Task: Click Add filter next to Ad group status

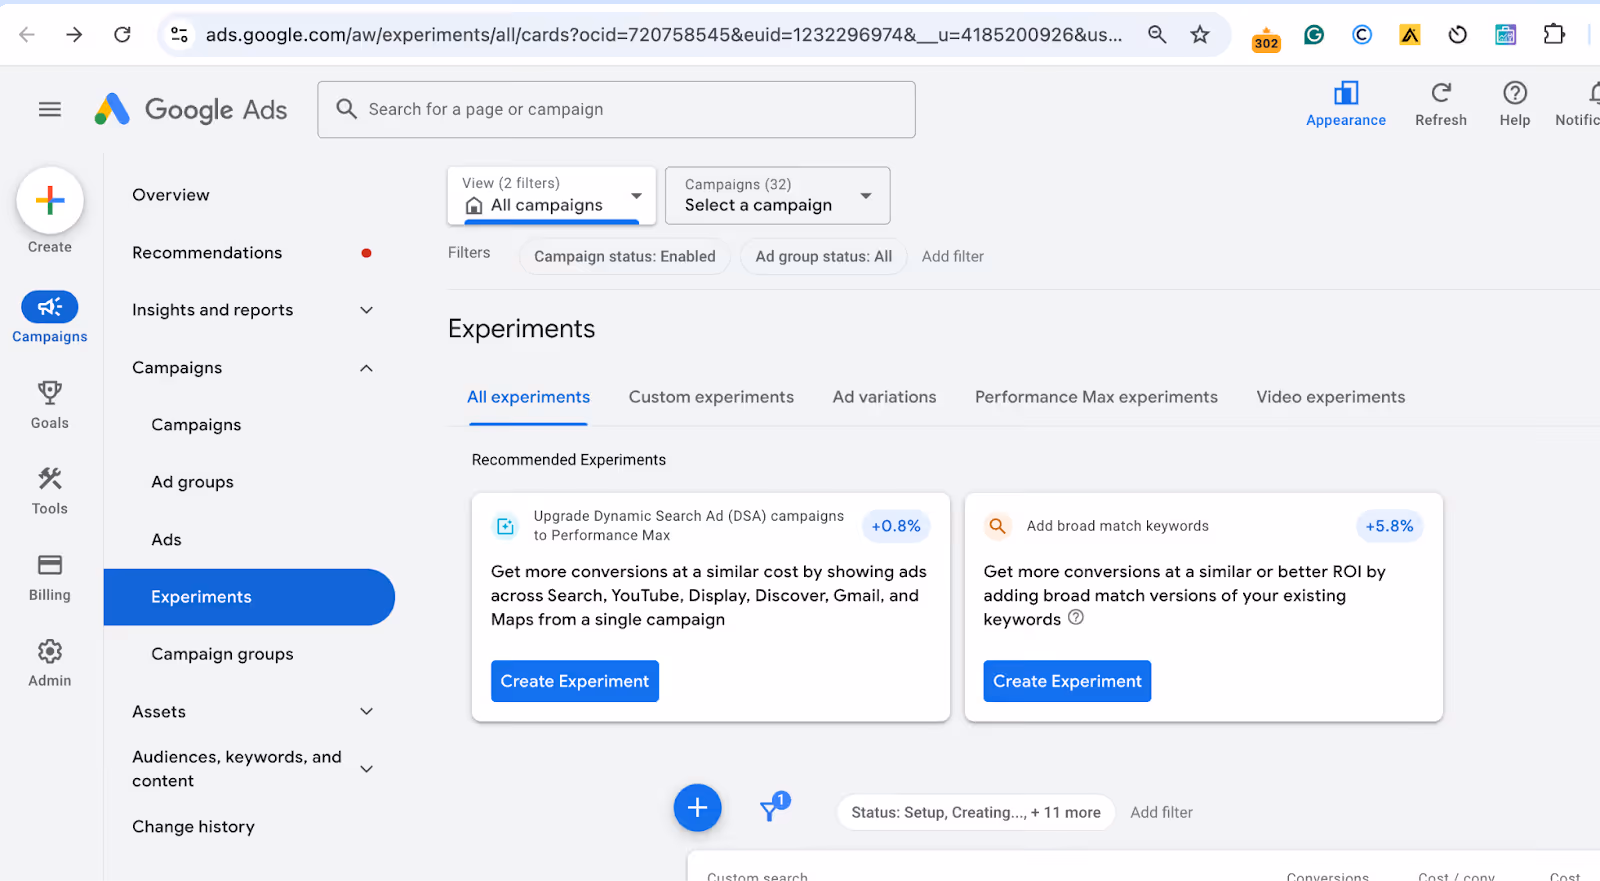Action: 953,256
